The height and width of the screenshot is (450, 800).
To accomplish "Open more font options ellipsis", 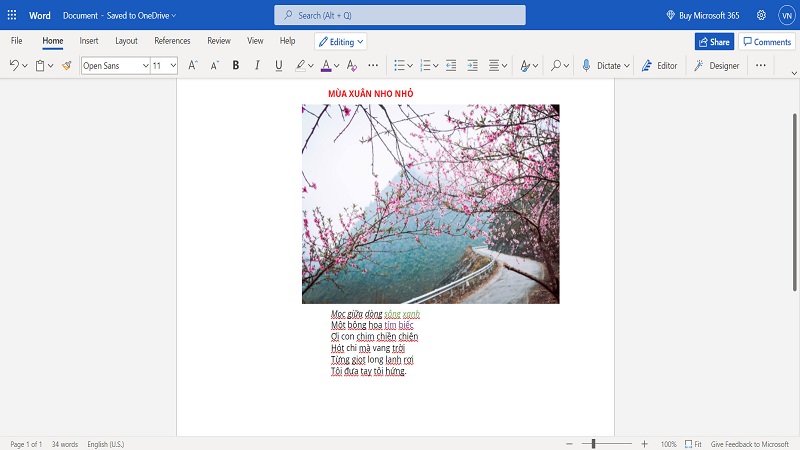I will pyautogui.click(x=373, y=65).
